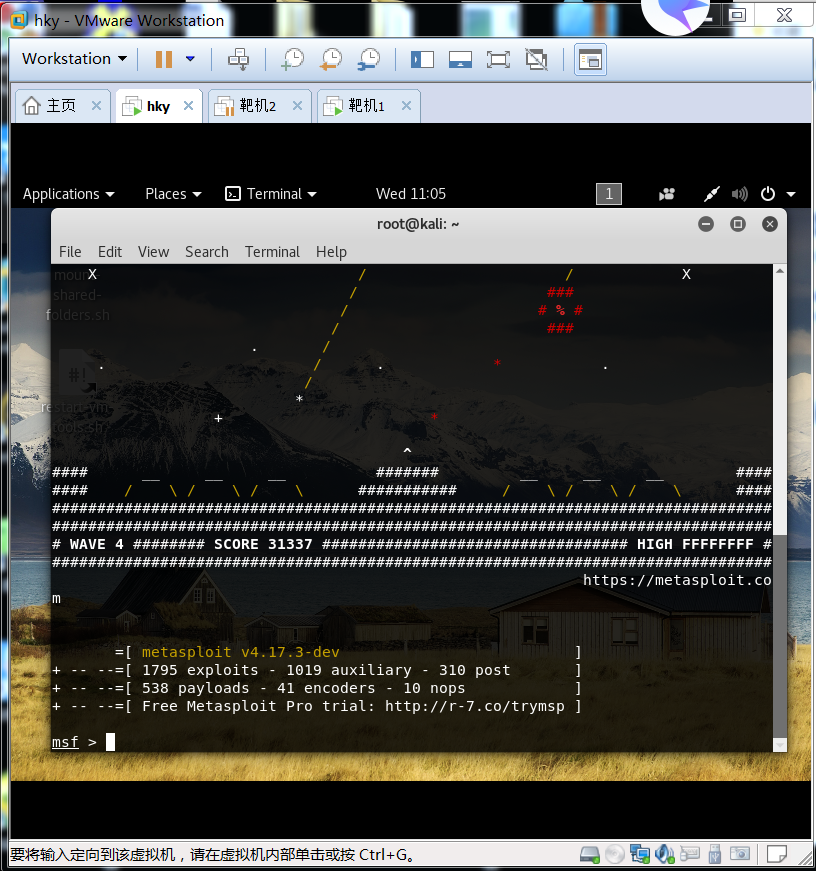Click the CD/DVD drive status icon
This screenshot has width=816, height=871.
click(614, 854)
